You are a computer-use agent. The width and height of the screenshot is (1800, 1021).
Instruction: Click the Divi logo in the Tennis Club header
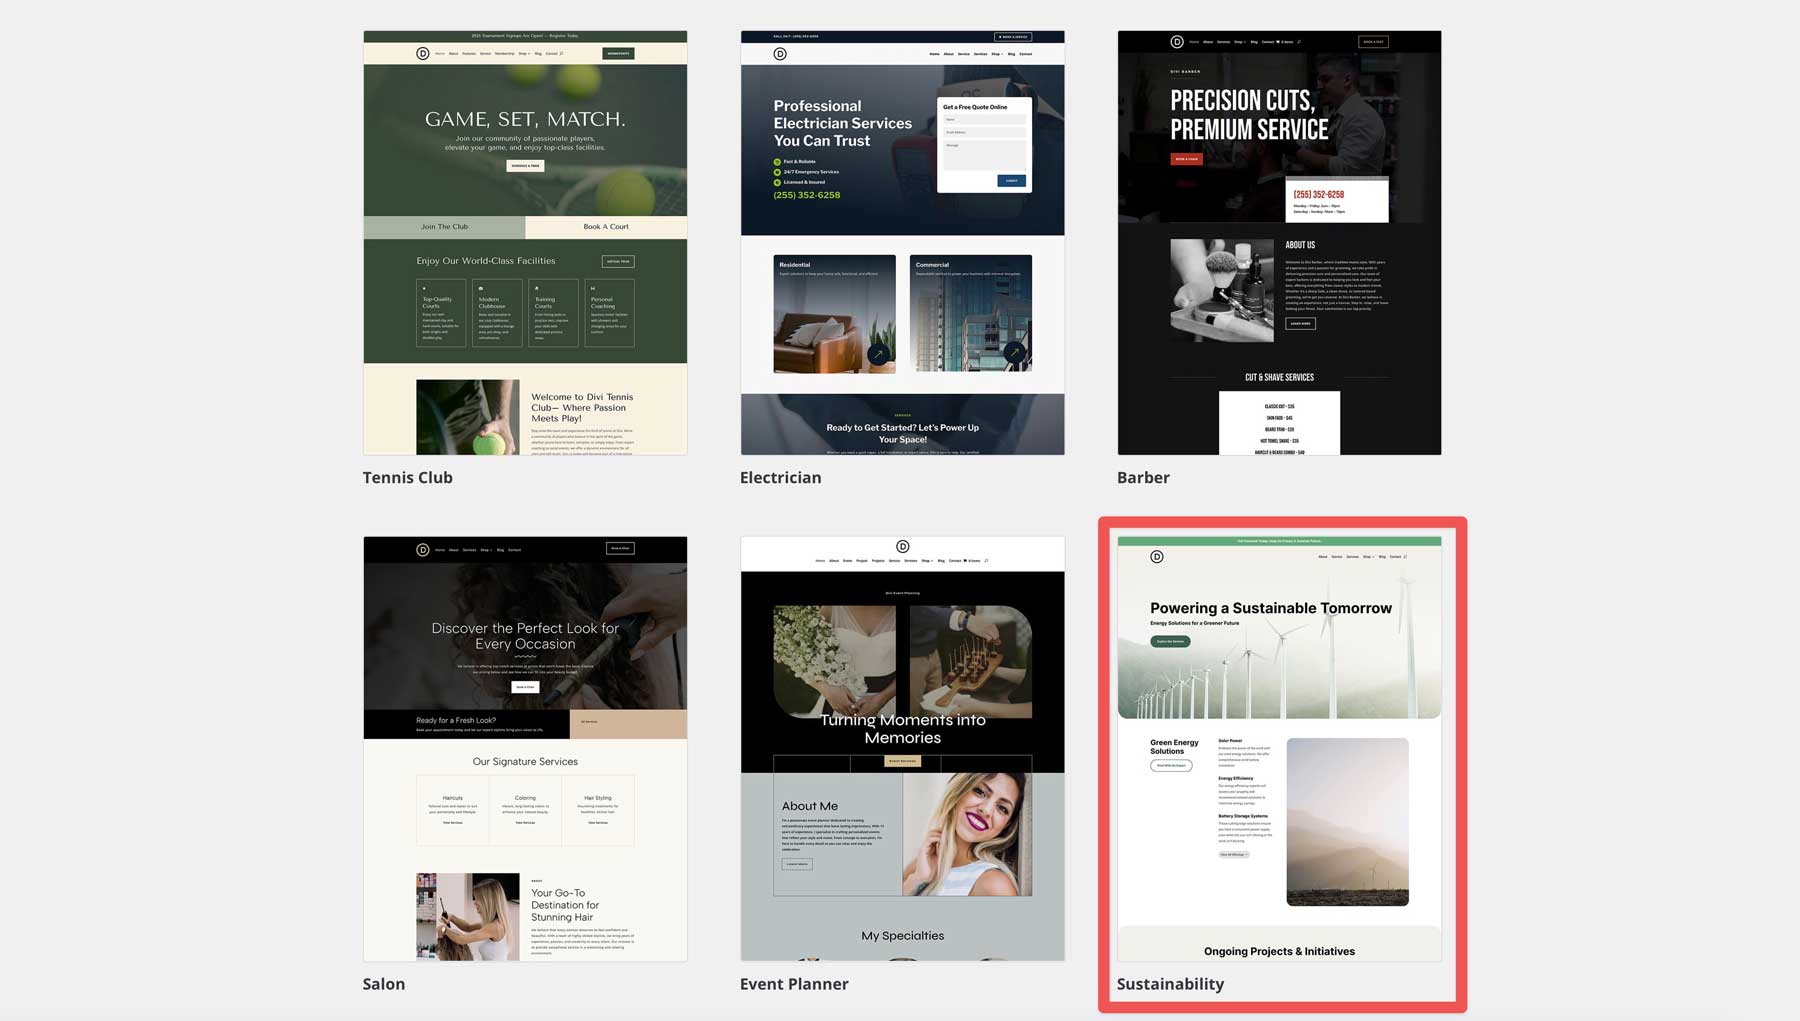[x=423, y=54]
